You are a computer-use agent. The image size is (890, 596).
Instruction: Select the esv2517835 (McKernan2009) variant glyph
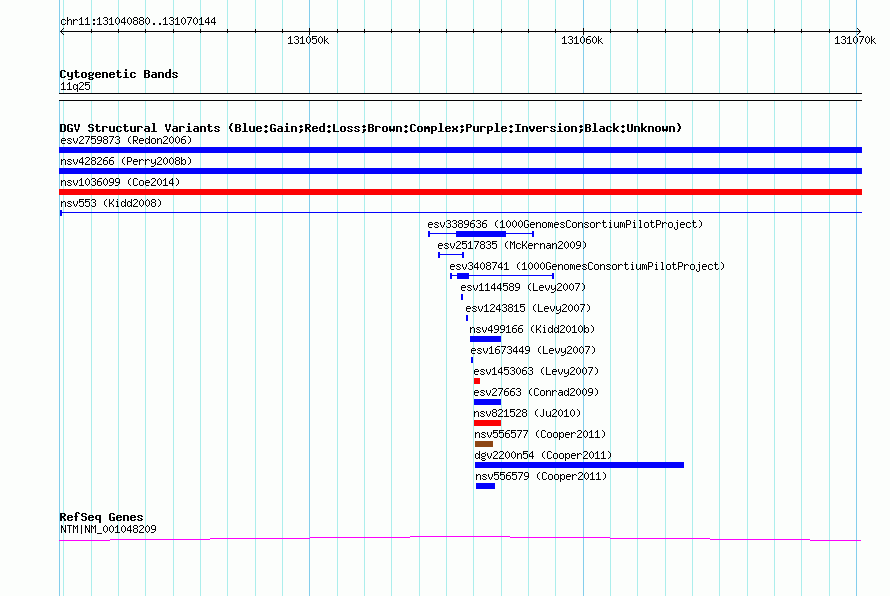coord(451,255)
